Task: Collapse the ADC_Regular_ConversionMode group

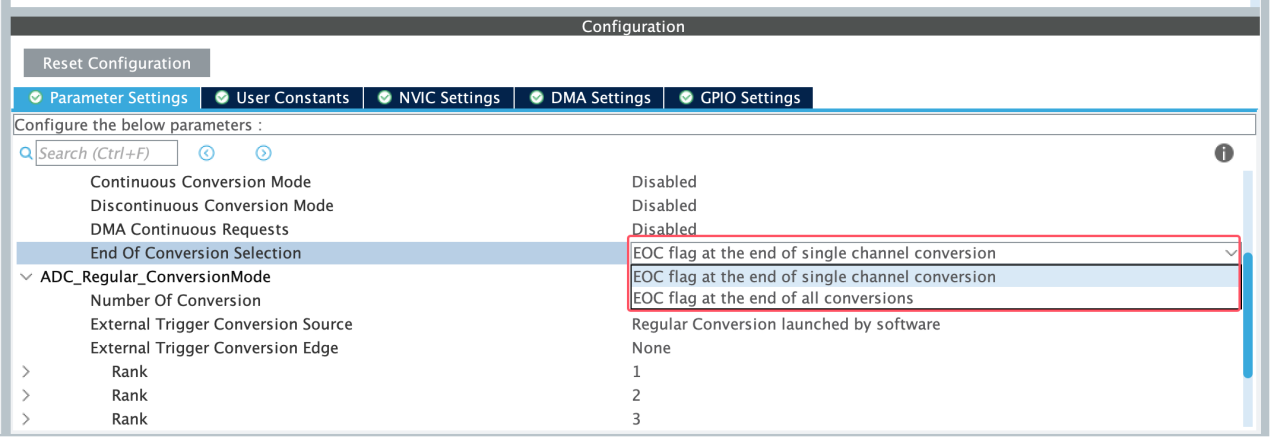Action: pos(26,277)
